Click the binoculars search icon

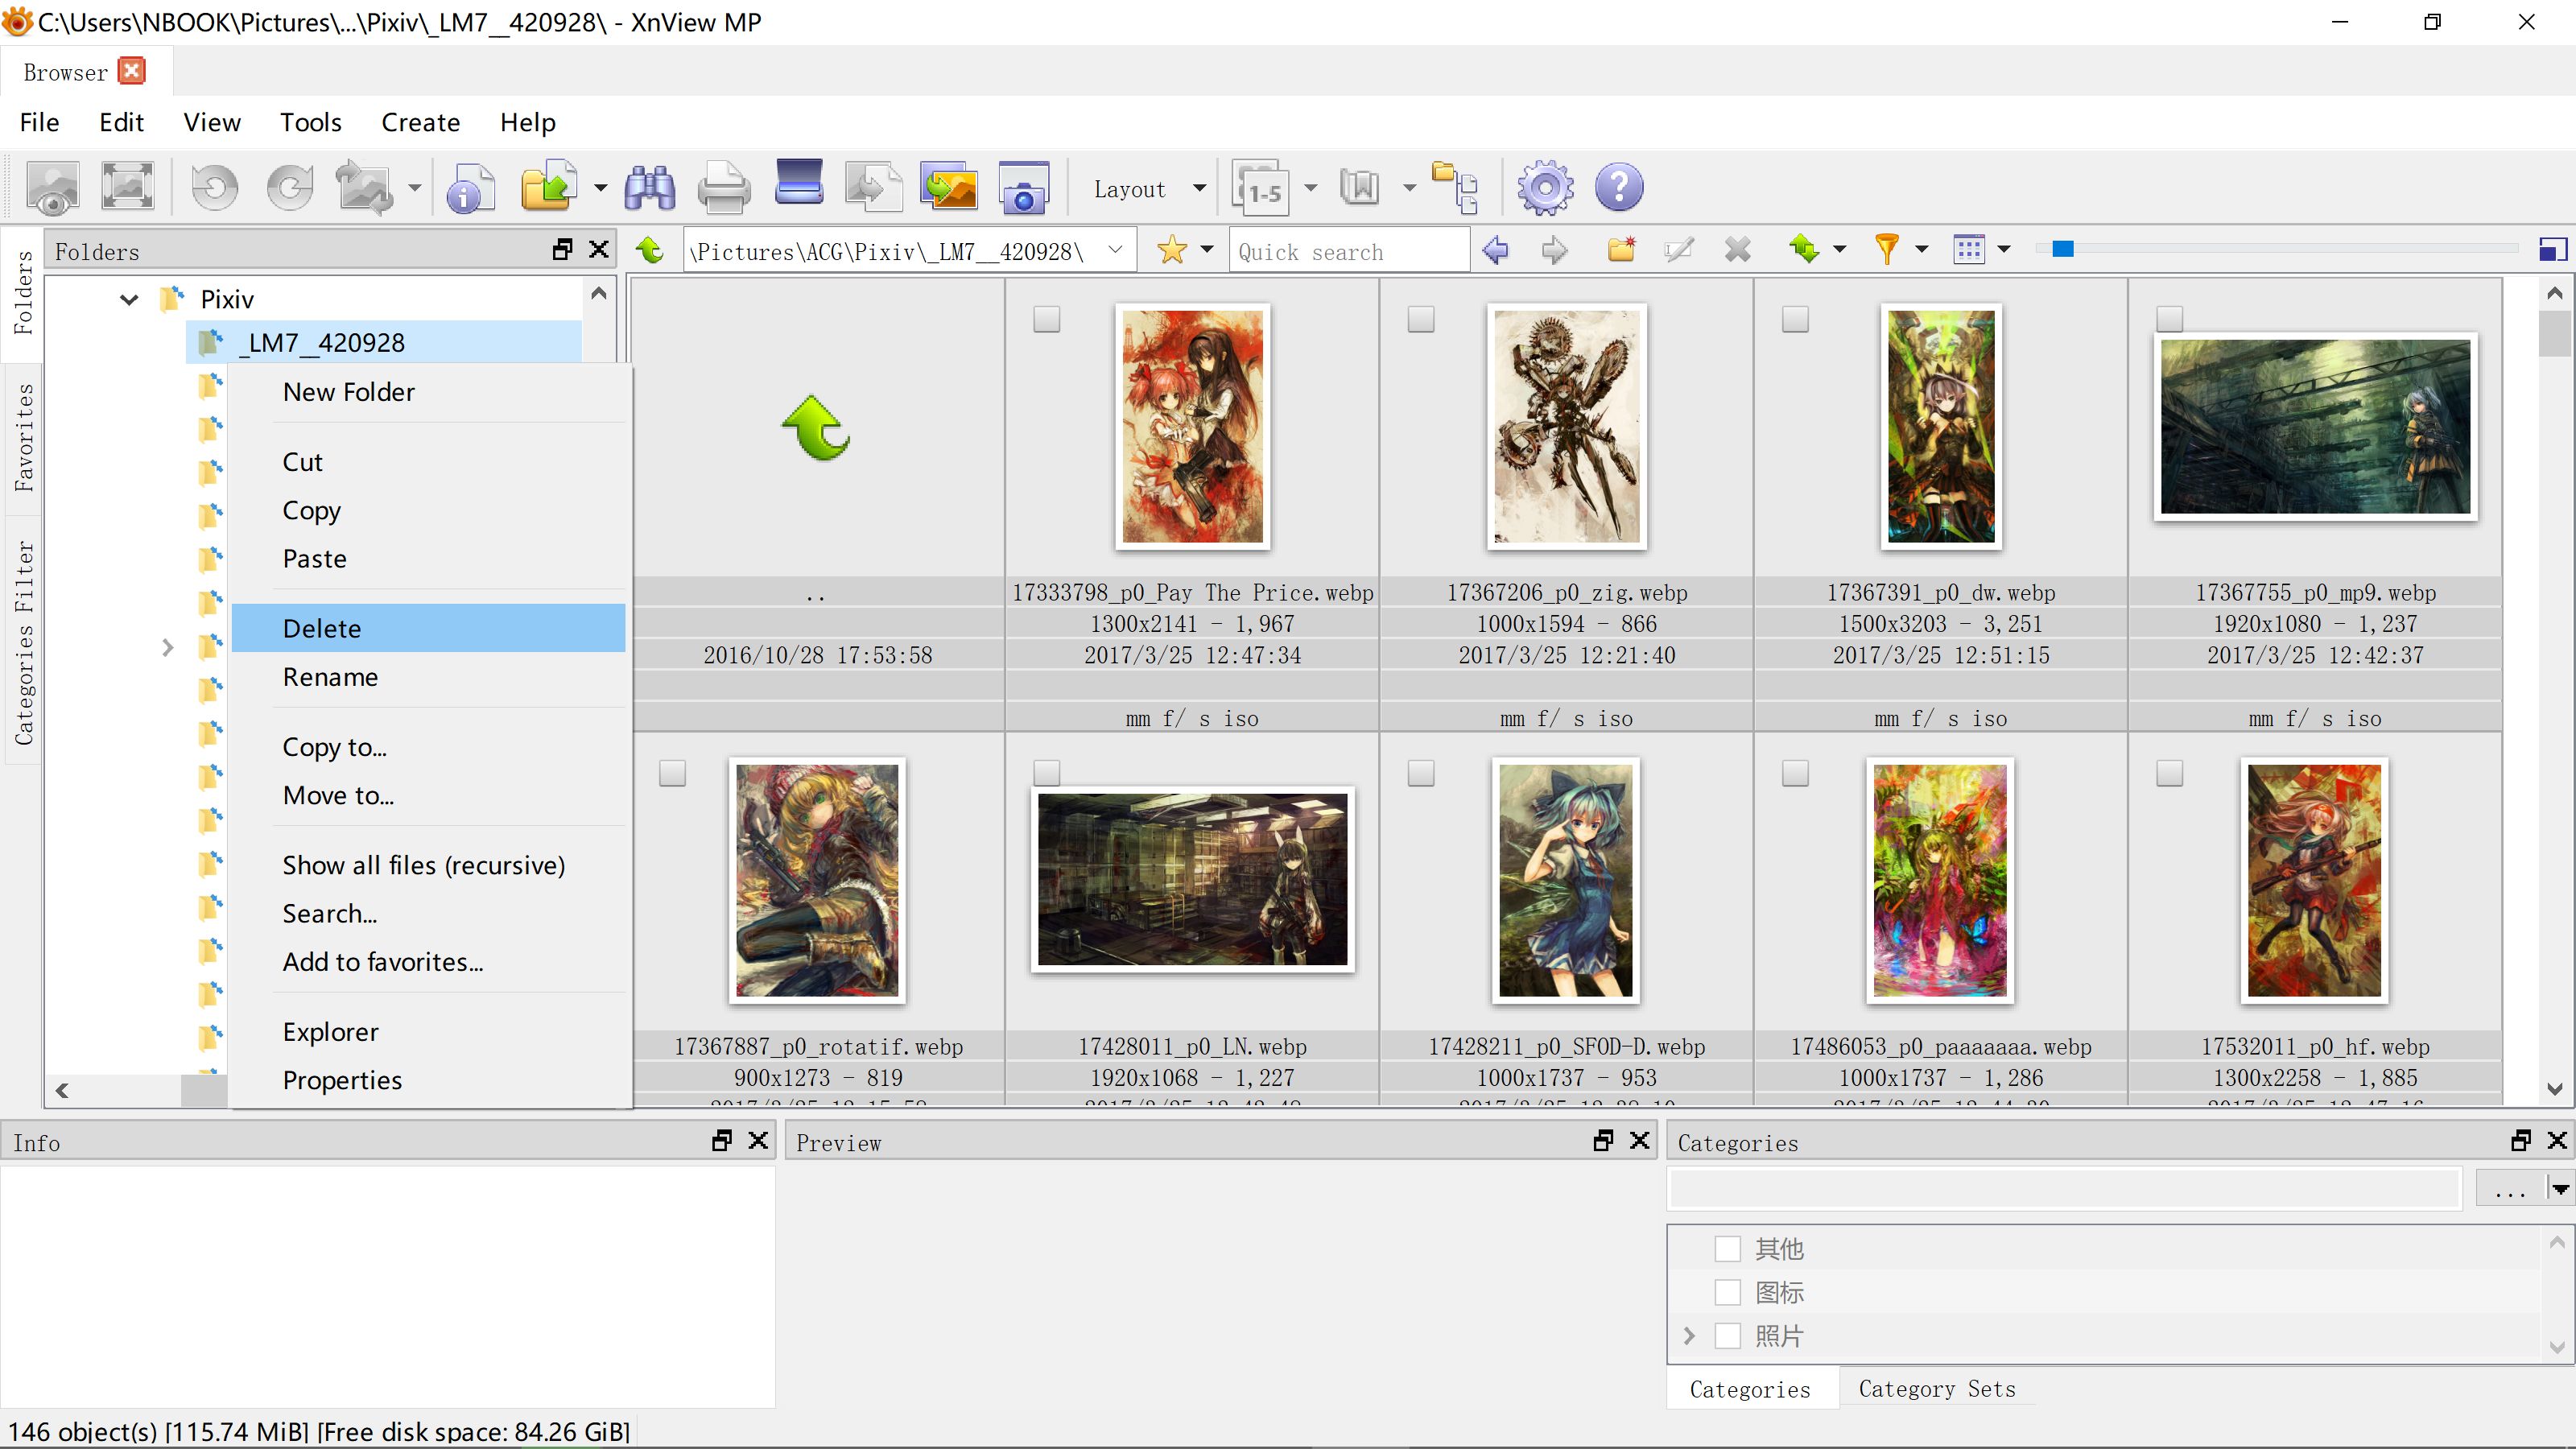coord(650,188)
